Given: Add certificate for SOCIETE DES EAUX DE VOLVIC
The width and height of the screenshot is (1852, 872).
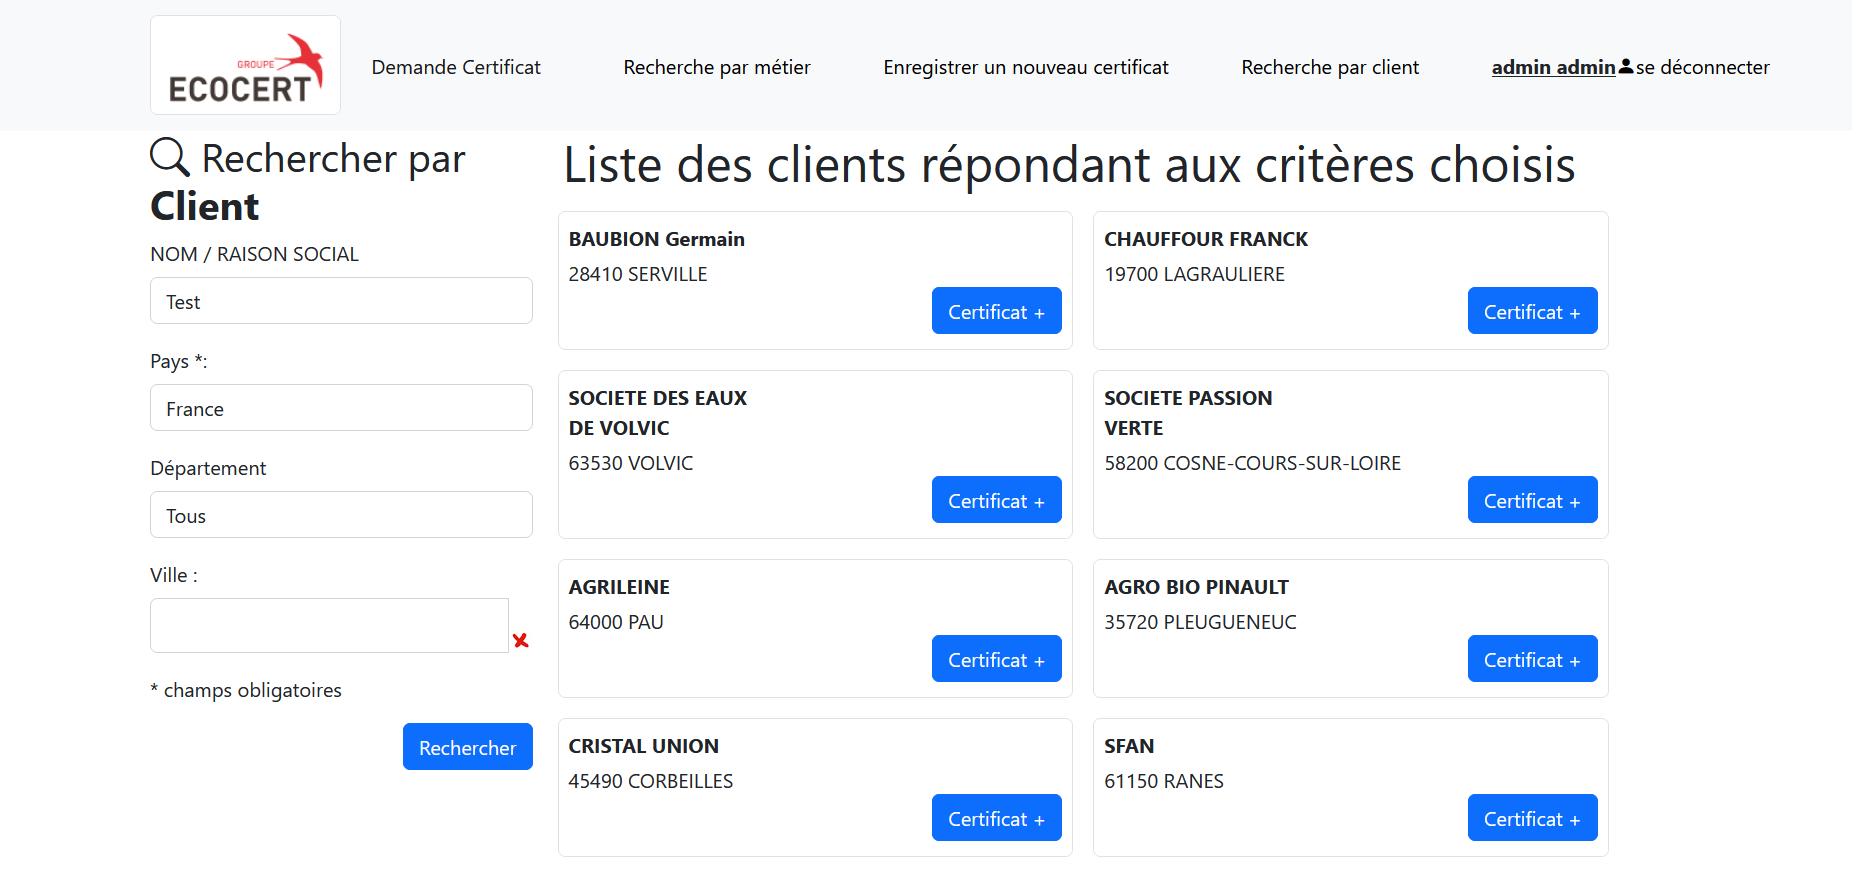Looking at the screenshot, I should (x=996, y=500).
